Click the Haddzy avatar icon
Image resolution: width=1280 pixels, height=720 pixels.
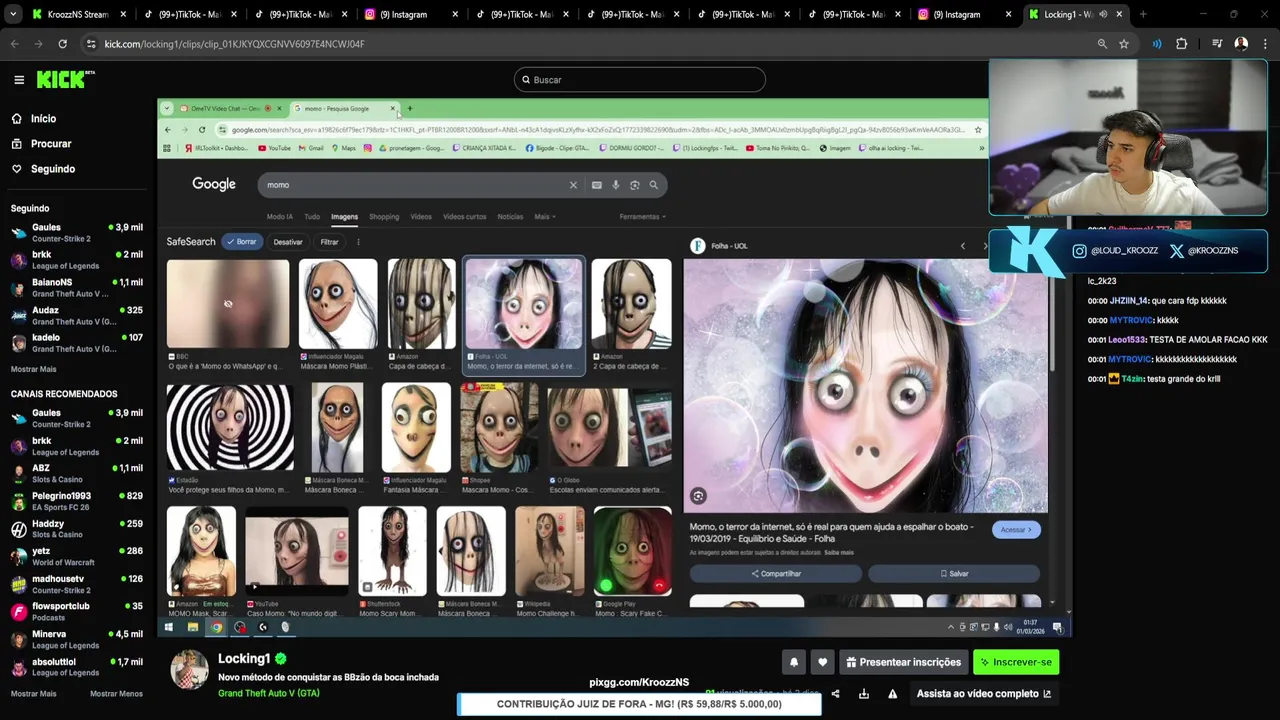(x=19, y=529)
